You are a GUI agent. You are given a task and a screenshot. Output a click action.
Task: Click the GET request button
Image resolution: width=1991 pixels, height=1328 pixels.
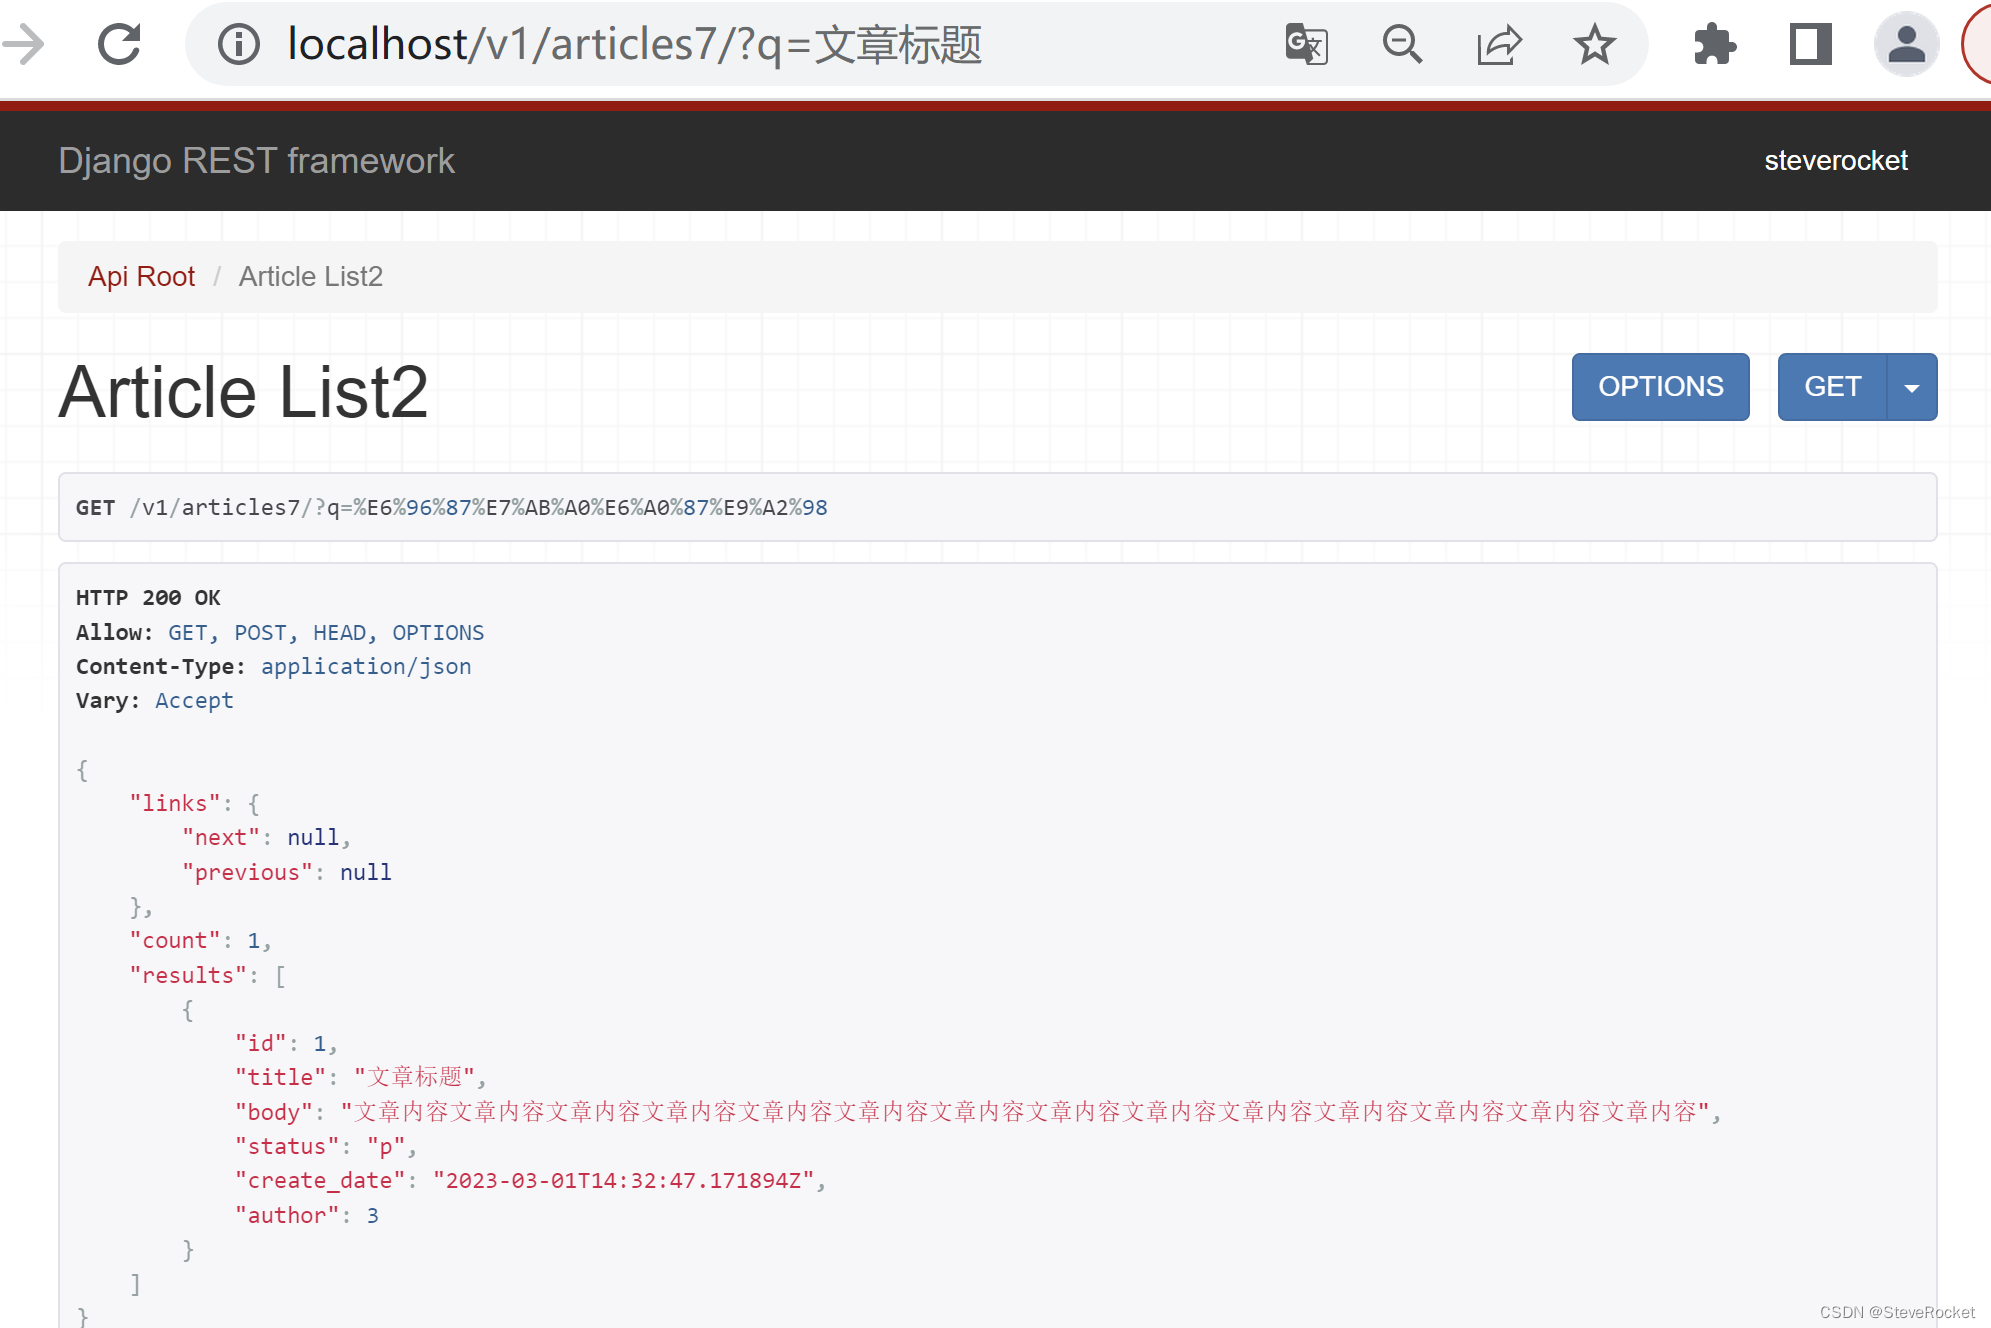pos(1831,387)
